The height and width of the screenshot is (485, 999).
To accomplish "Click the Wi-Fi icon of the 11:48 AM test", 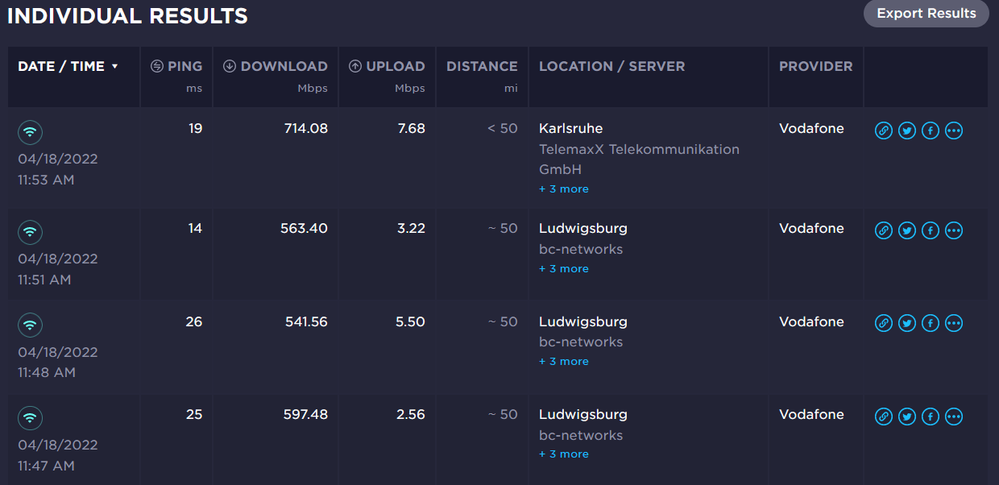I will click(31, 325).
